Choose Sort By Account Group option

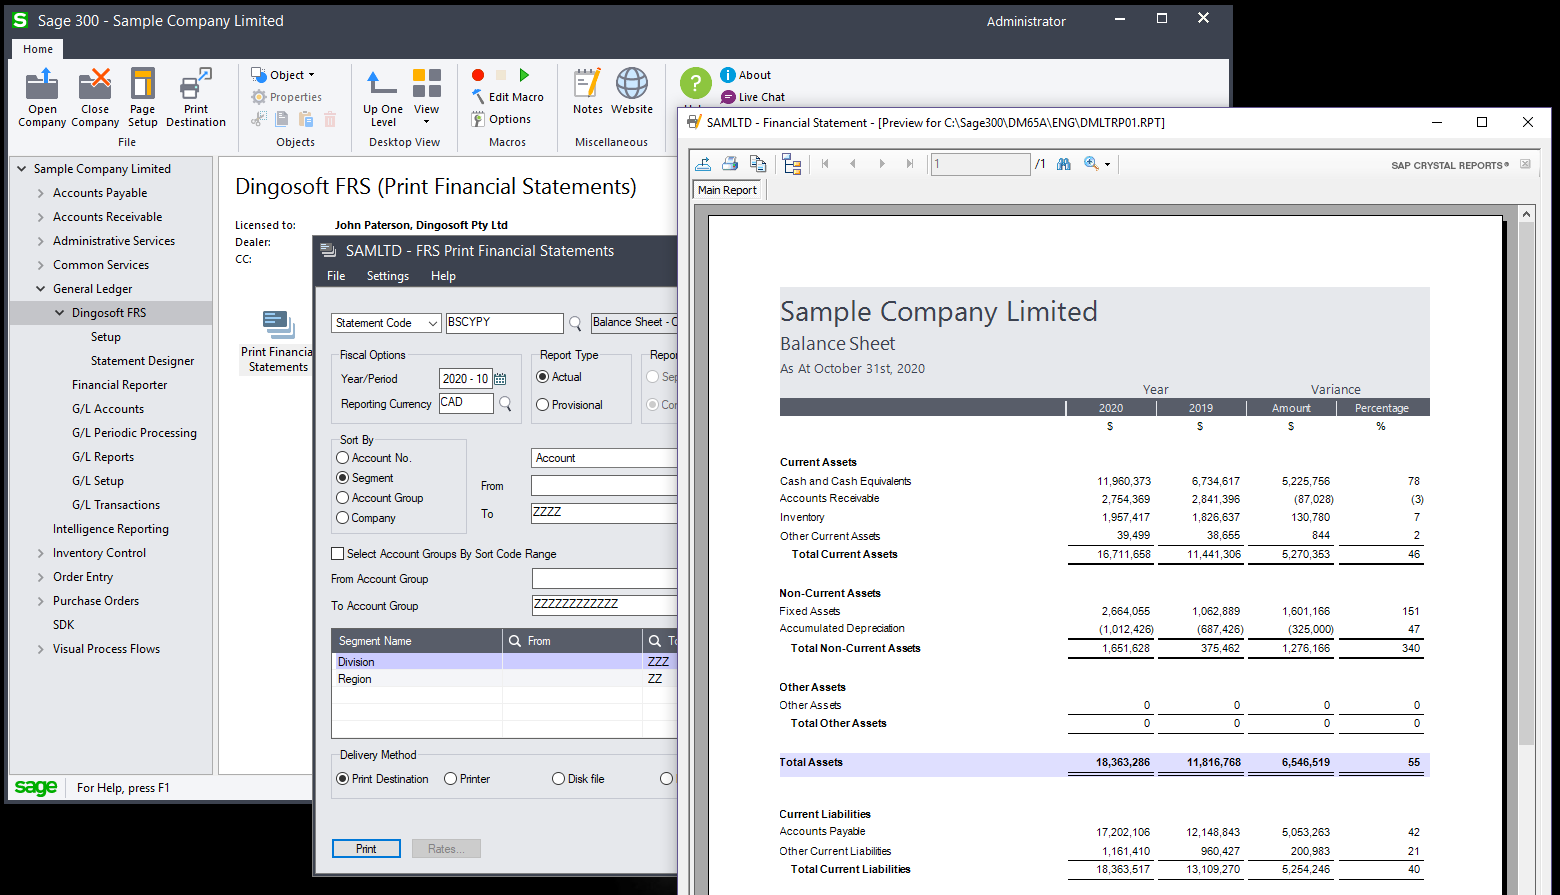tap(343, 498)
